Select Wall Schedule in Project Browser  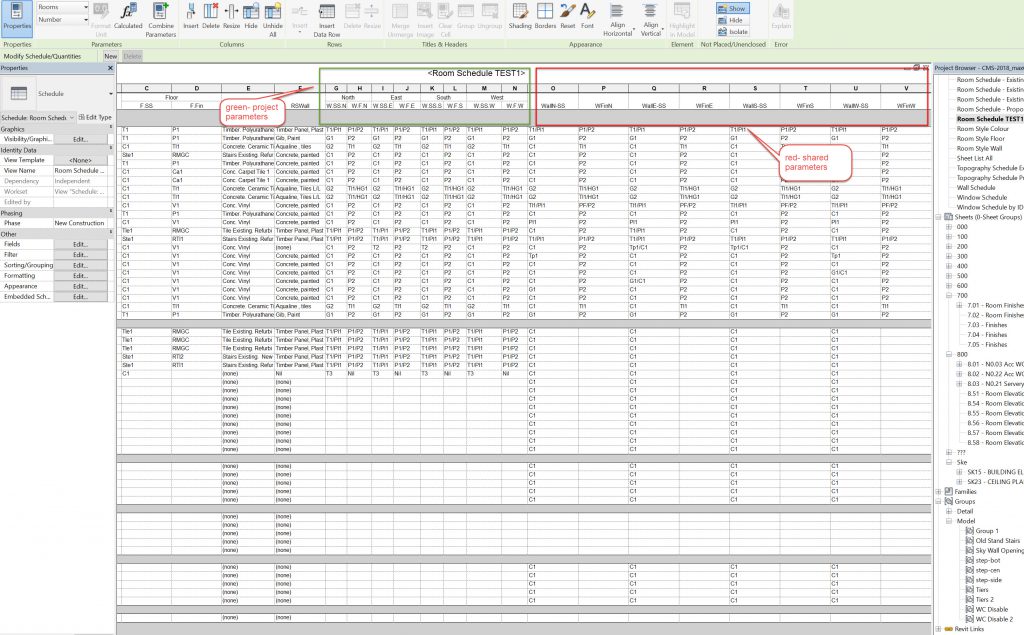pyautogui.click(x=976, y=187)
